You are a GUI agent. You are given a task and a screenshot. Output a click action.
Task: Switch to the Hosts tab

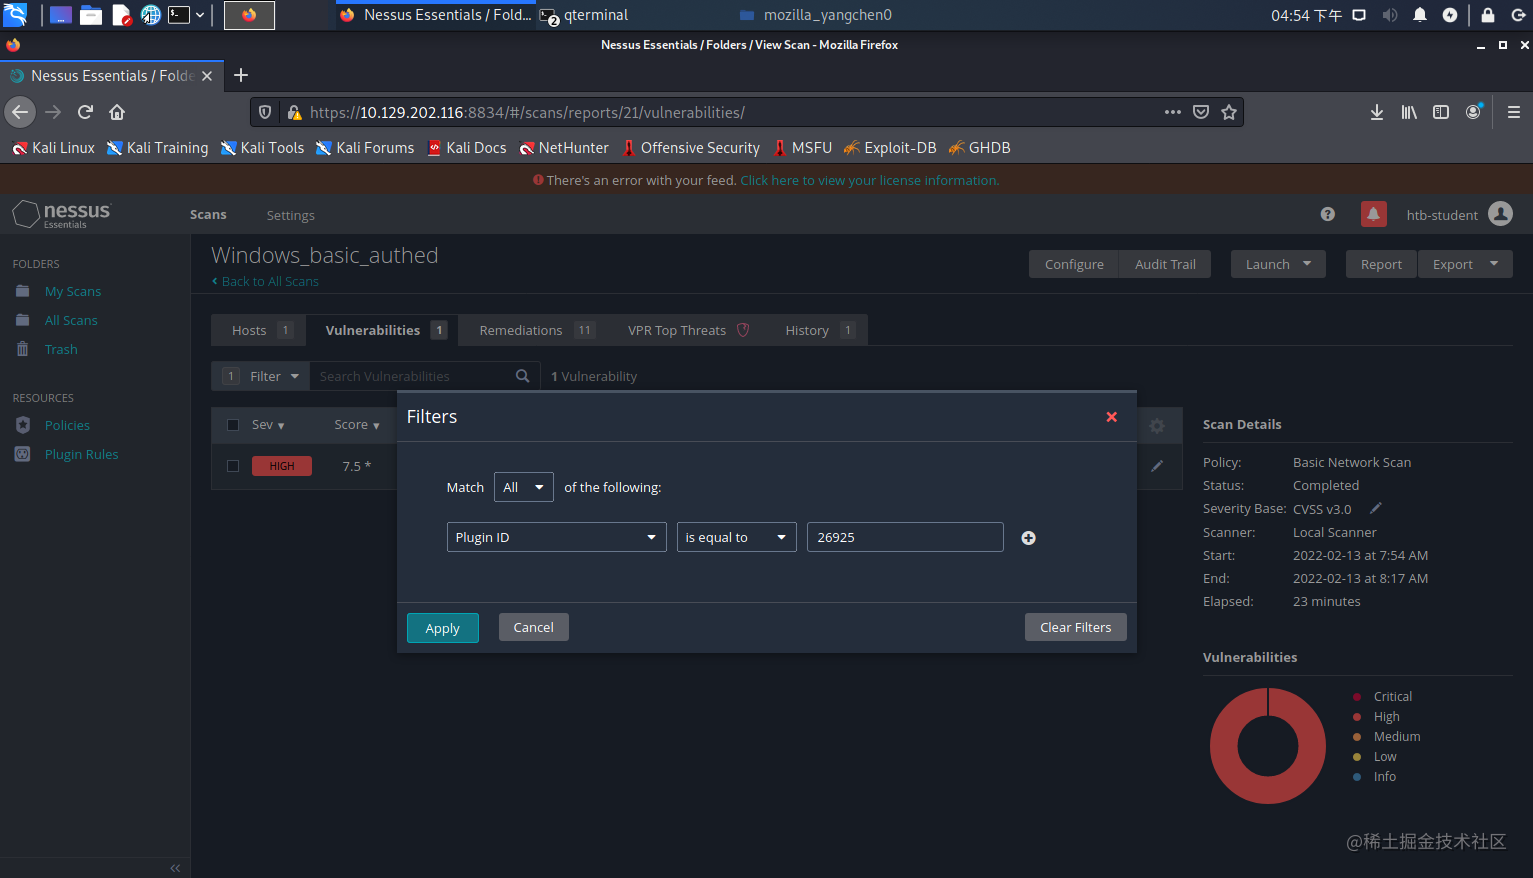pos(261,330)
